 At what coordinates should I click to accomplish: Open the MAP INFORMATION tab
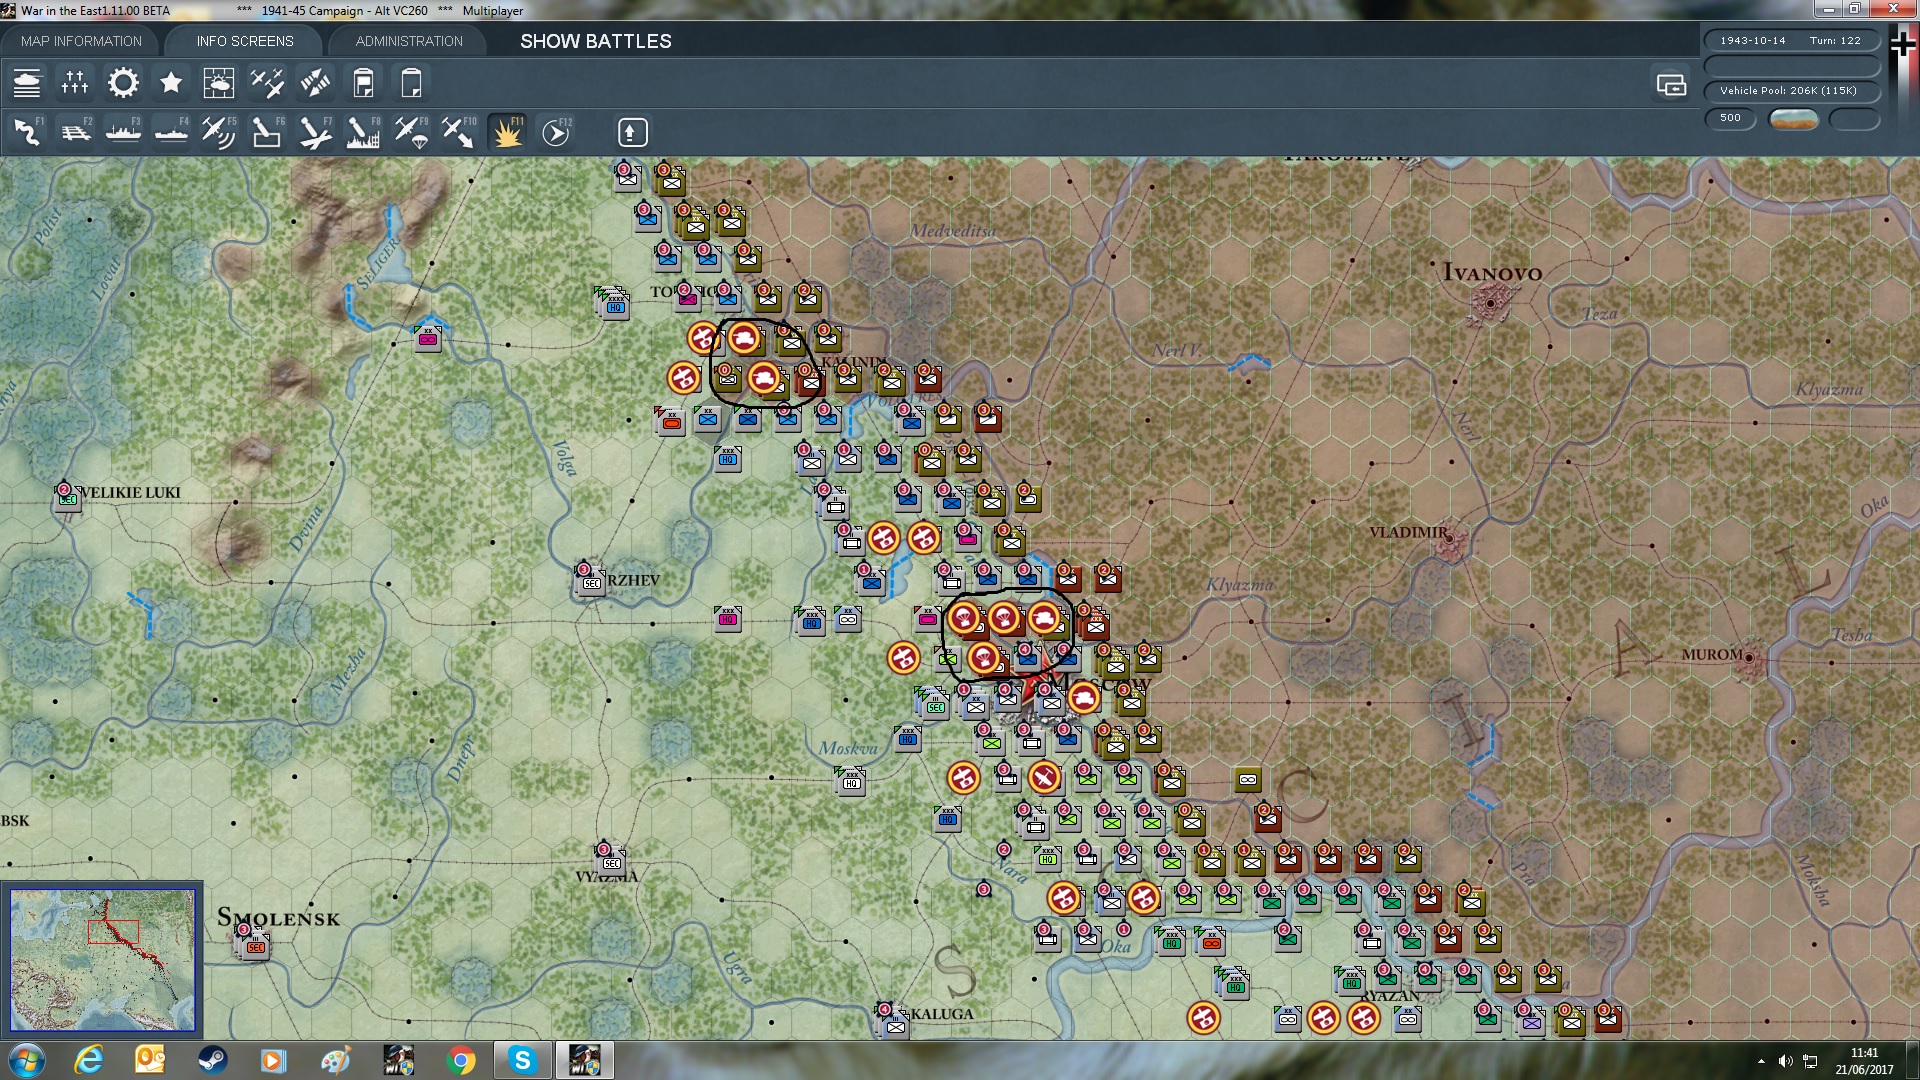(x=81, y=41)
